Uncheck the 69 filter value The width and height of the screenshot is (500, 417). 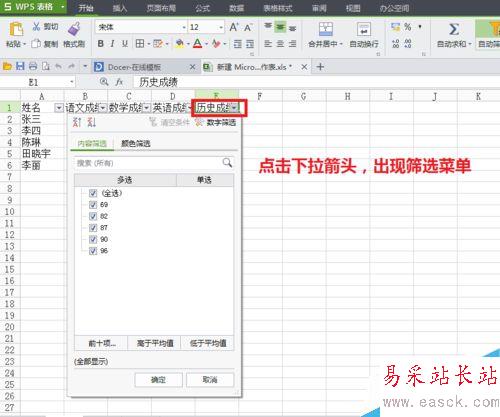[93, 205]
